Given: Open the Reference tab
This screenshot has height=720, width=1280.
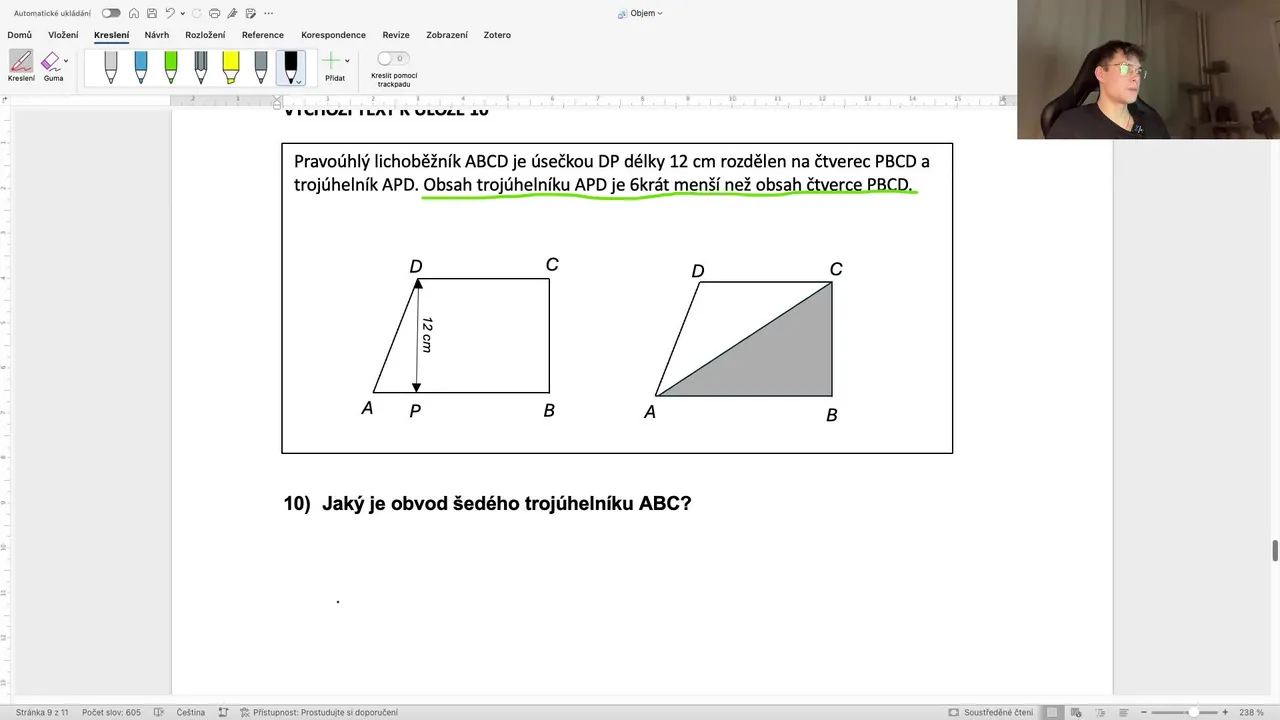Looking at the screenshot, I should tap(263, 35).
